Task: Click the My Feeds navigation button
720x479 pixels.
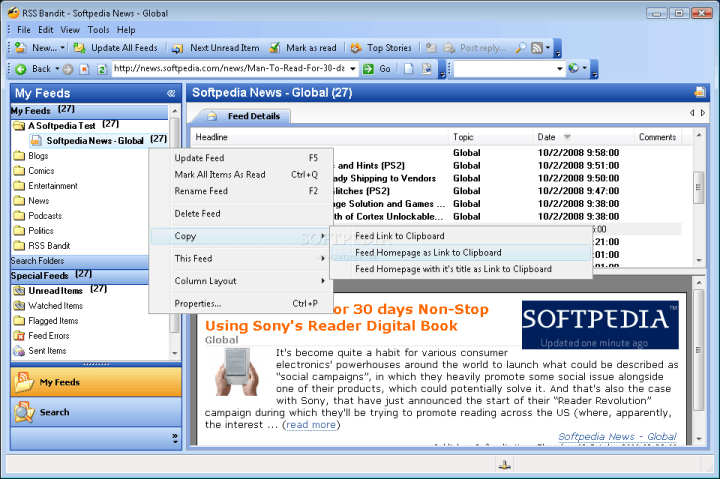Action: (96, 382)
